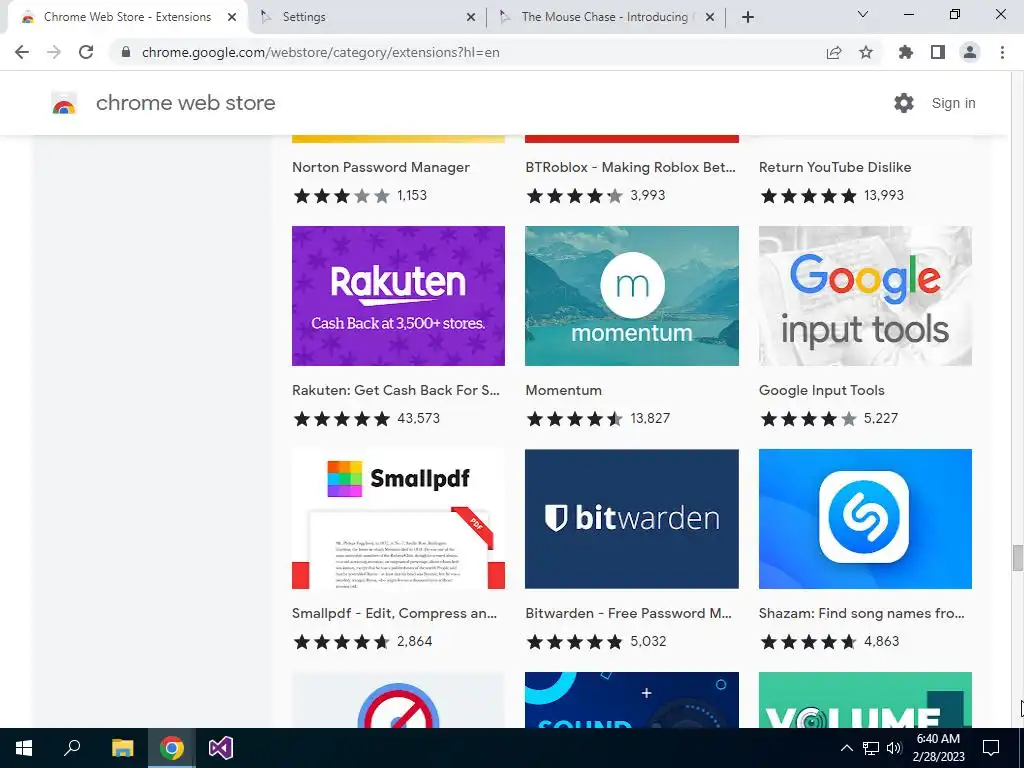The width and height of the screenshot is (1024, 768).
Task: Click the page vertical scrollbar thumb
Action: point(1017,558)
